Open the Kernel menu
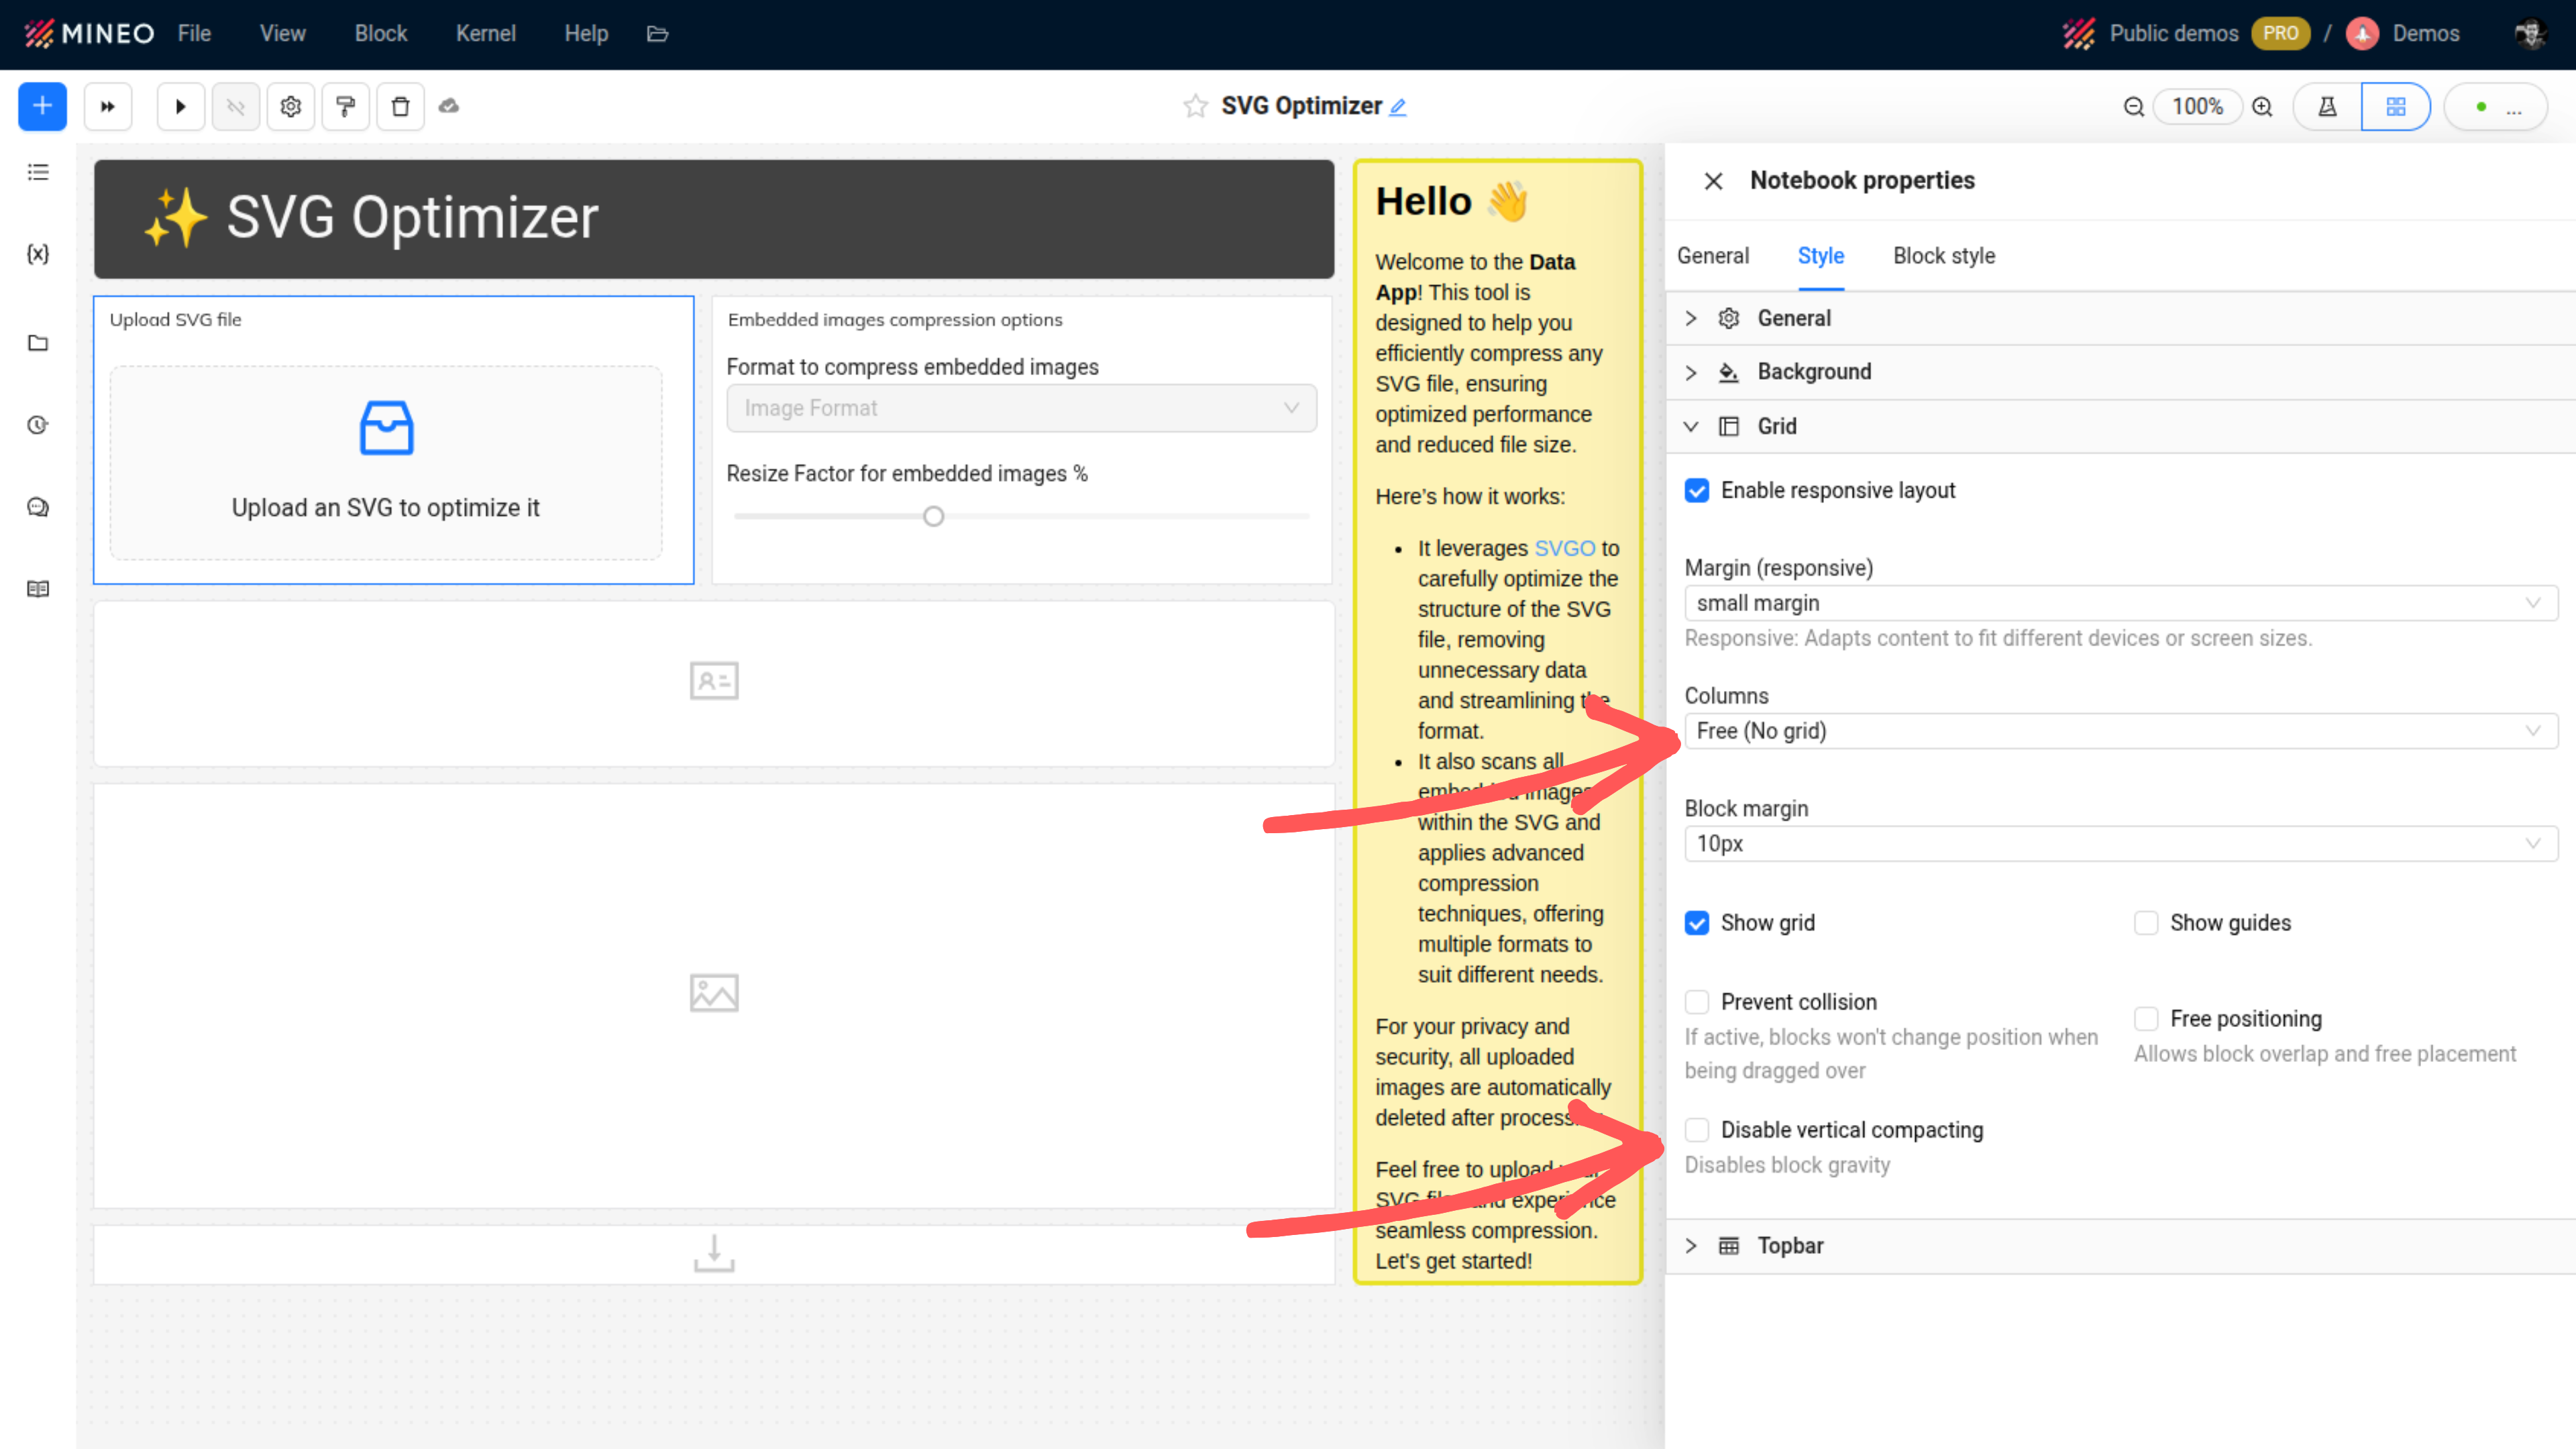This screenshot has width=2576, height=1449. [486, 34]
